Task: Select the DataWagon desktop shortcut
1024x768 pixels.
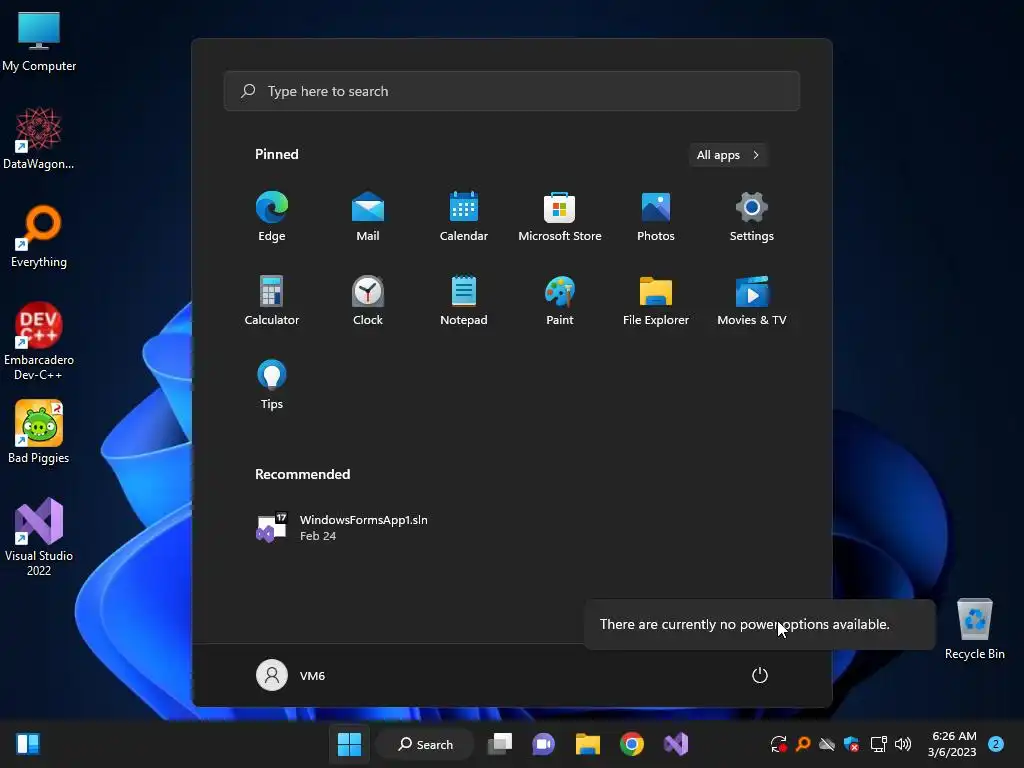Action: (x=39, y=138)
